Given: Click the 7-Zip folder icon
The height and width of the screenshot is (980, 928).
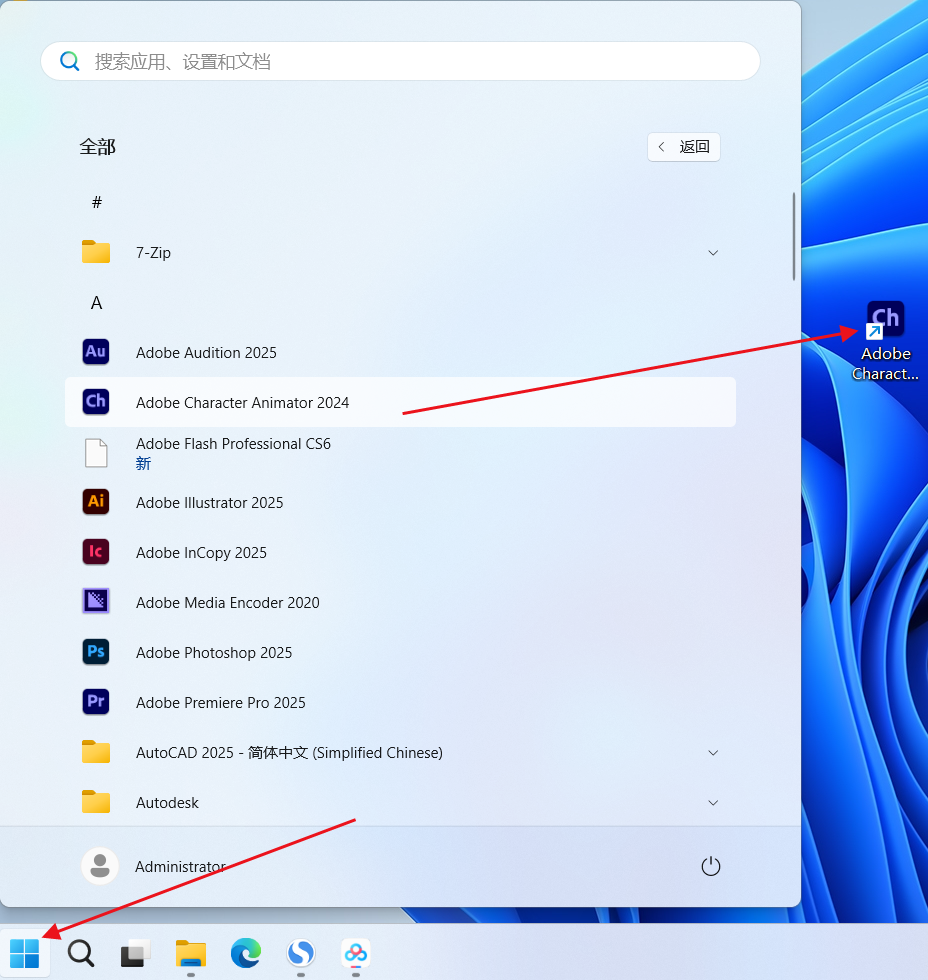Looking at the screenshot, I should (96, 252).
